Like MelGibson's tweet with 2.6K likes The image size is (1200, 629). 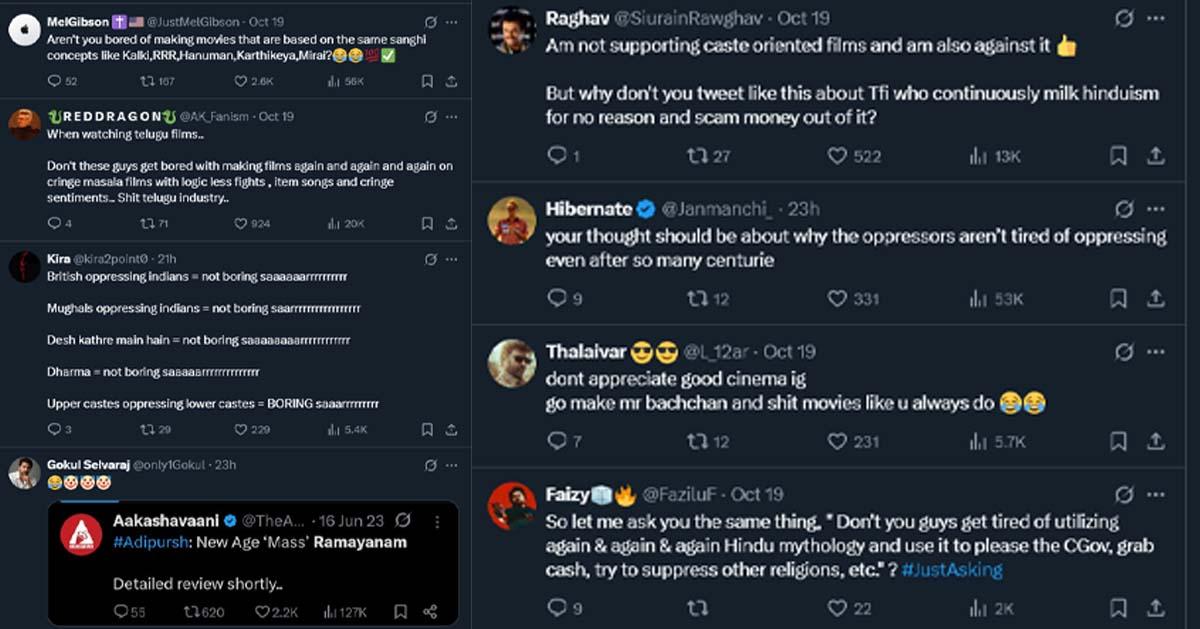240,81
